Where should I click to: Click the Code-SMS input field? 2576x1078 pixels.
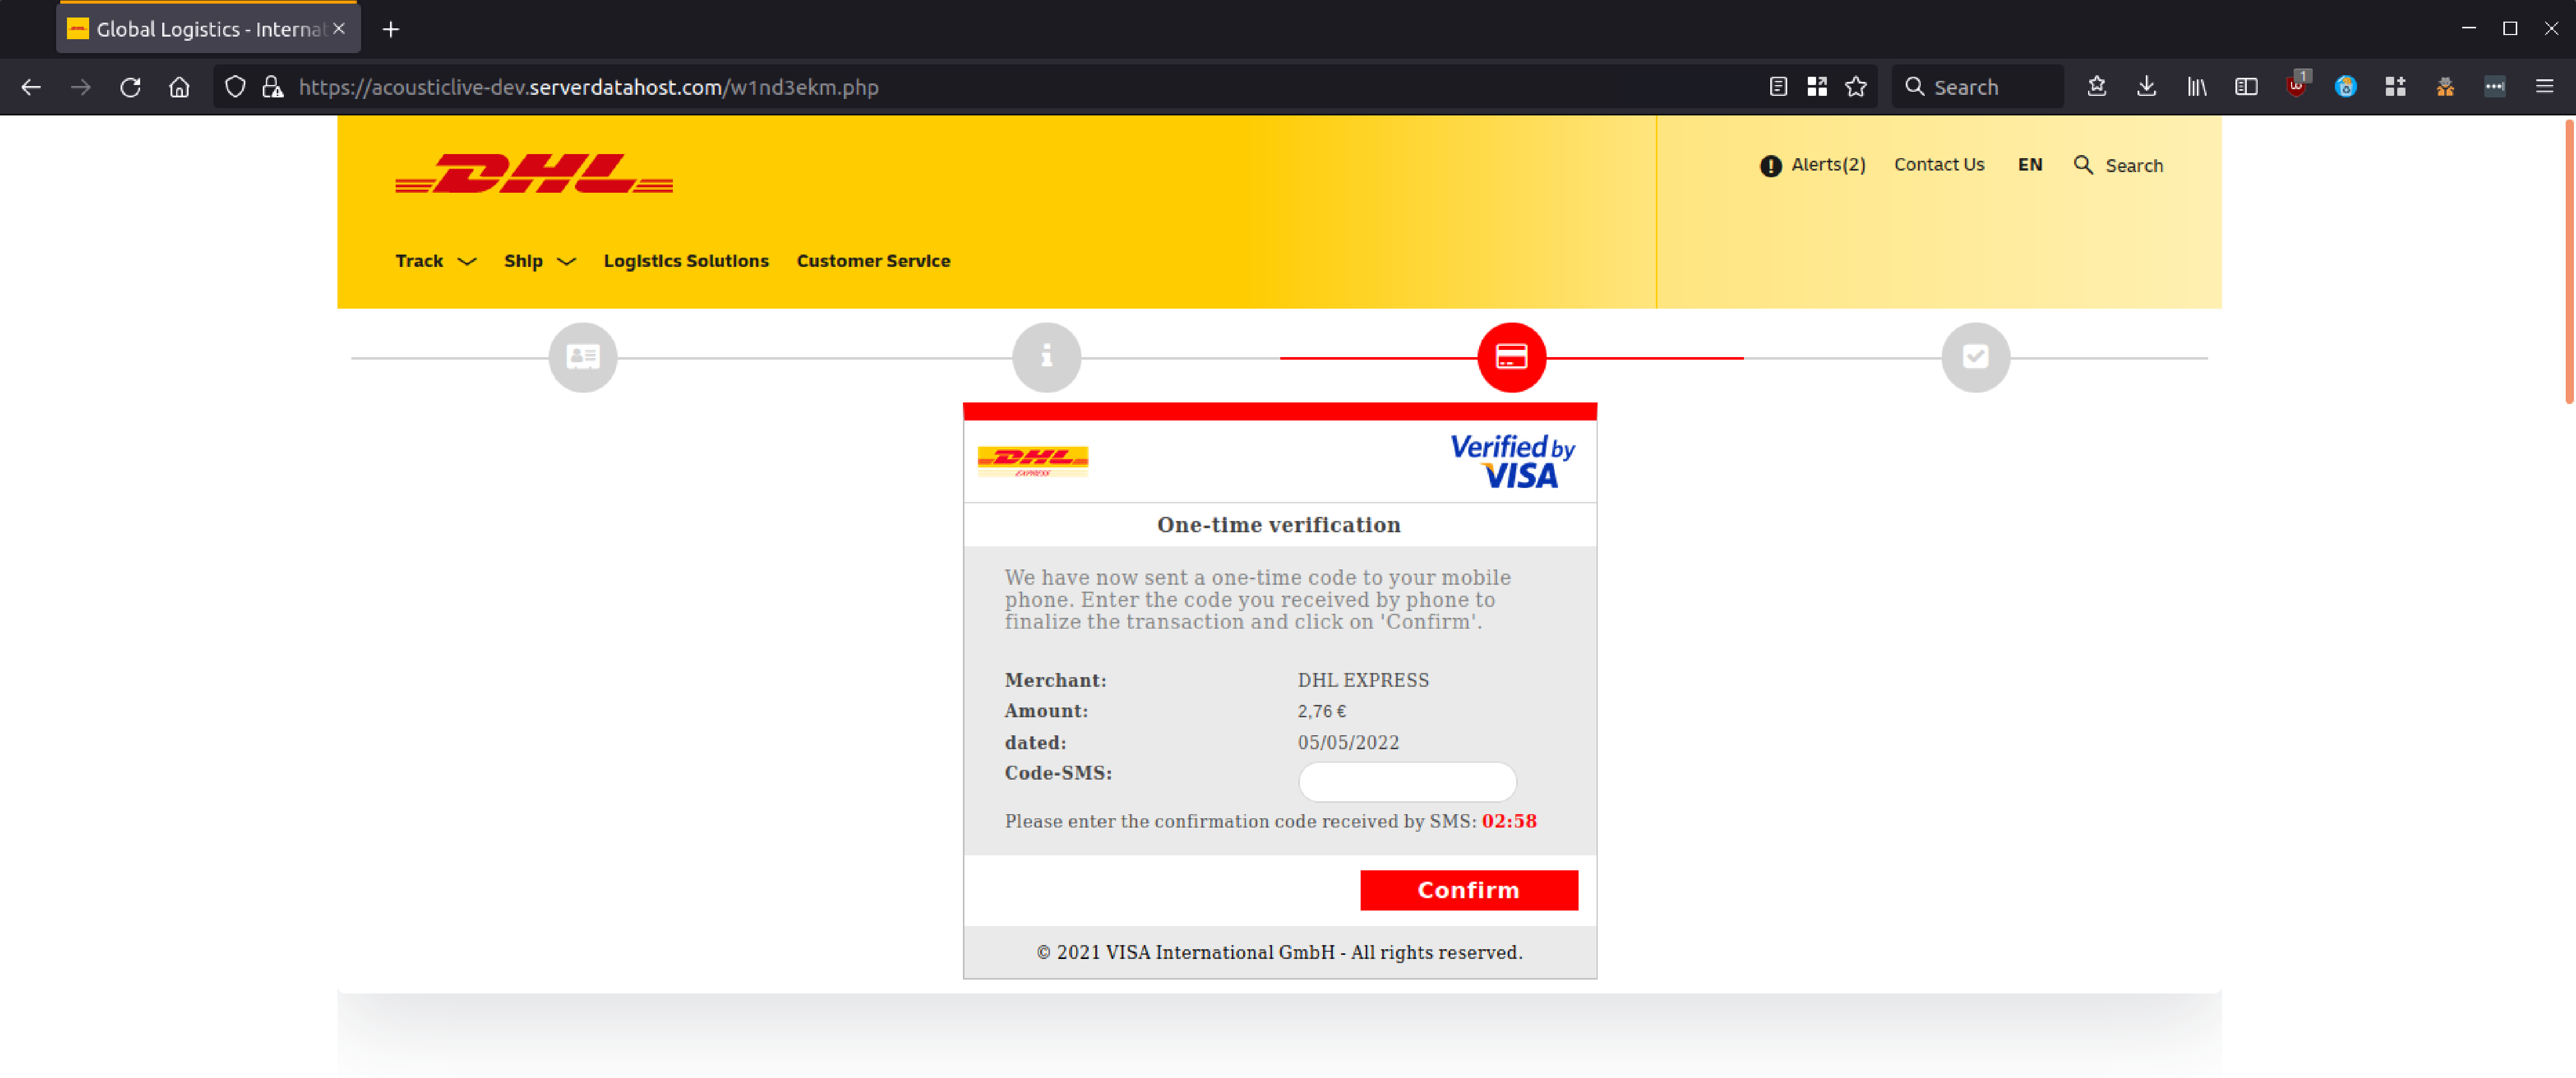pos(1406,782)
